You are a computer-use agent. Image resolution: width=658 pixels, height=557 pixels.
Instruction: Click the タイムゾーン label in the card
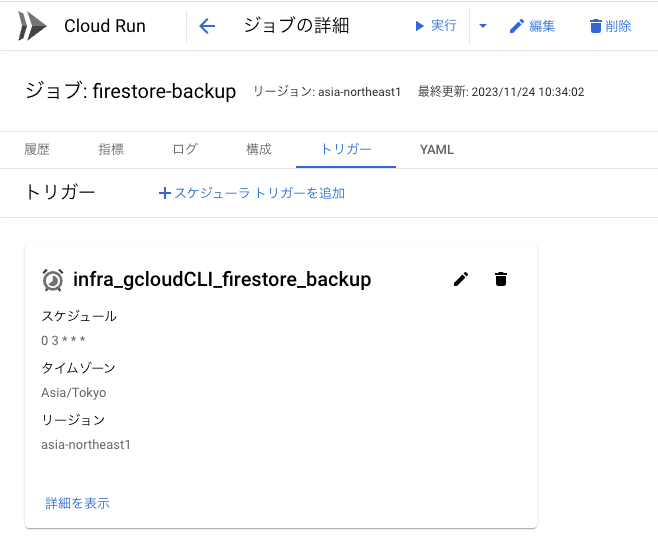[78, 368]
